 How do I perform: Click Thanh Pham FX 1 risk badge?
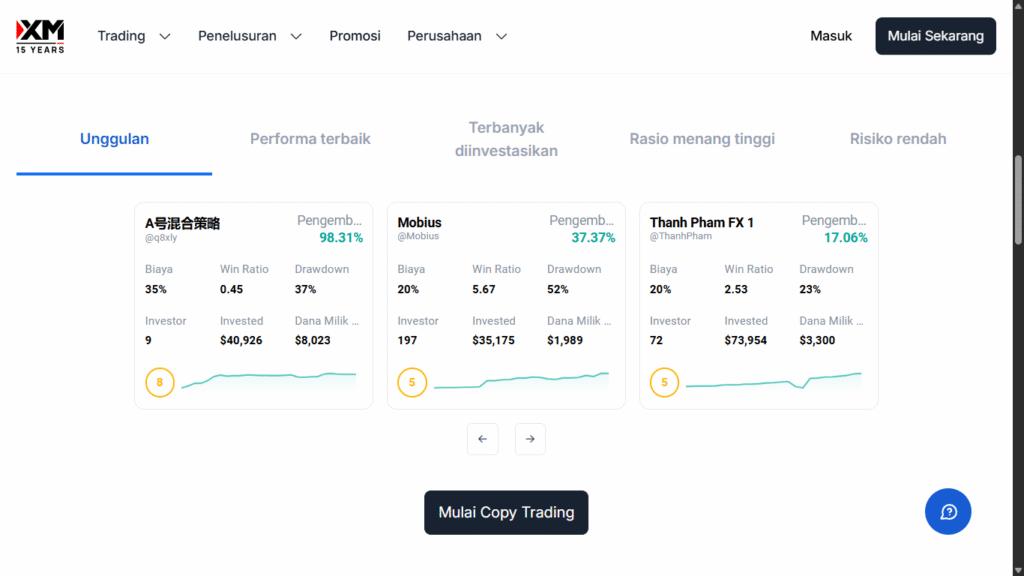(x=664, y=382)
